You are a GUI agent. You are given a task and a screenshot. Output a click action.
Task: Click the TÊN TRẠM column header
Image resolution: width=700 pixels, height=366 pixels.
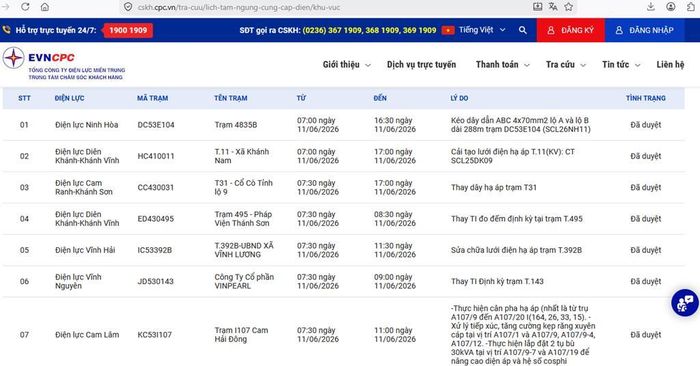pos(230,98)
